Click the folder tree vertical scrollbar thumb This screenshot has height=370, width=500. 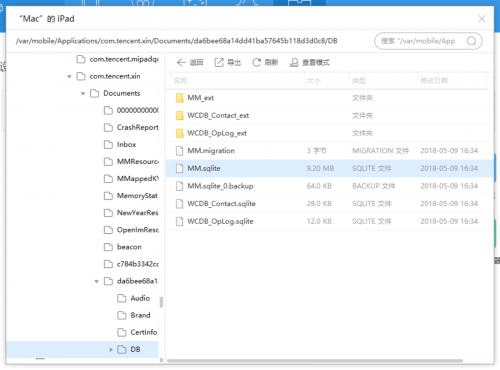[161, 302]
